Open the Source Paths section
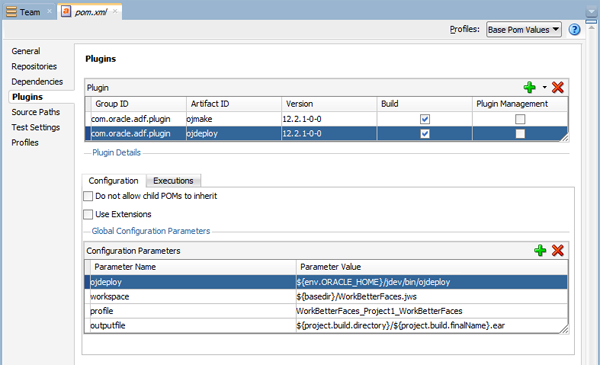The height and width of the screenshot is (365, 600). [36, 112]
